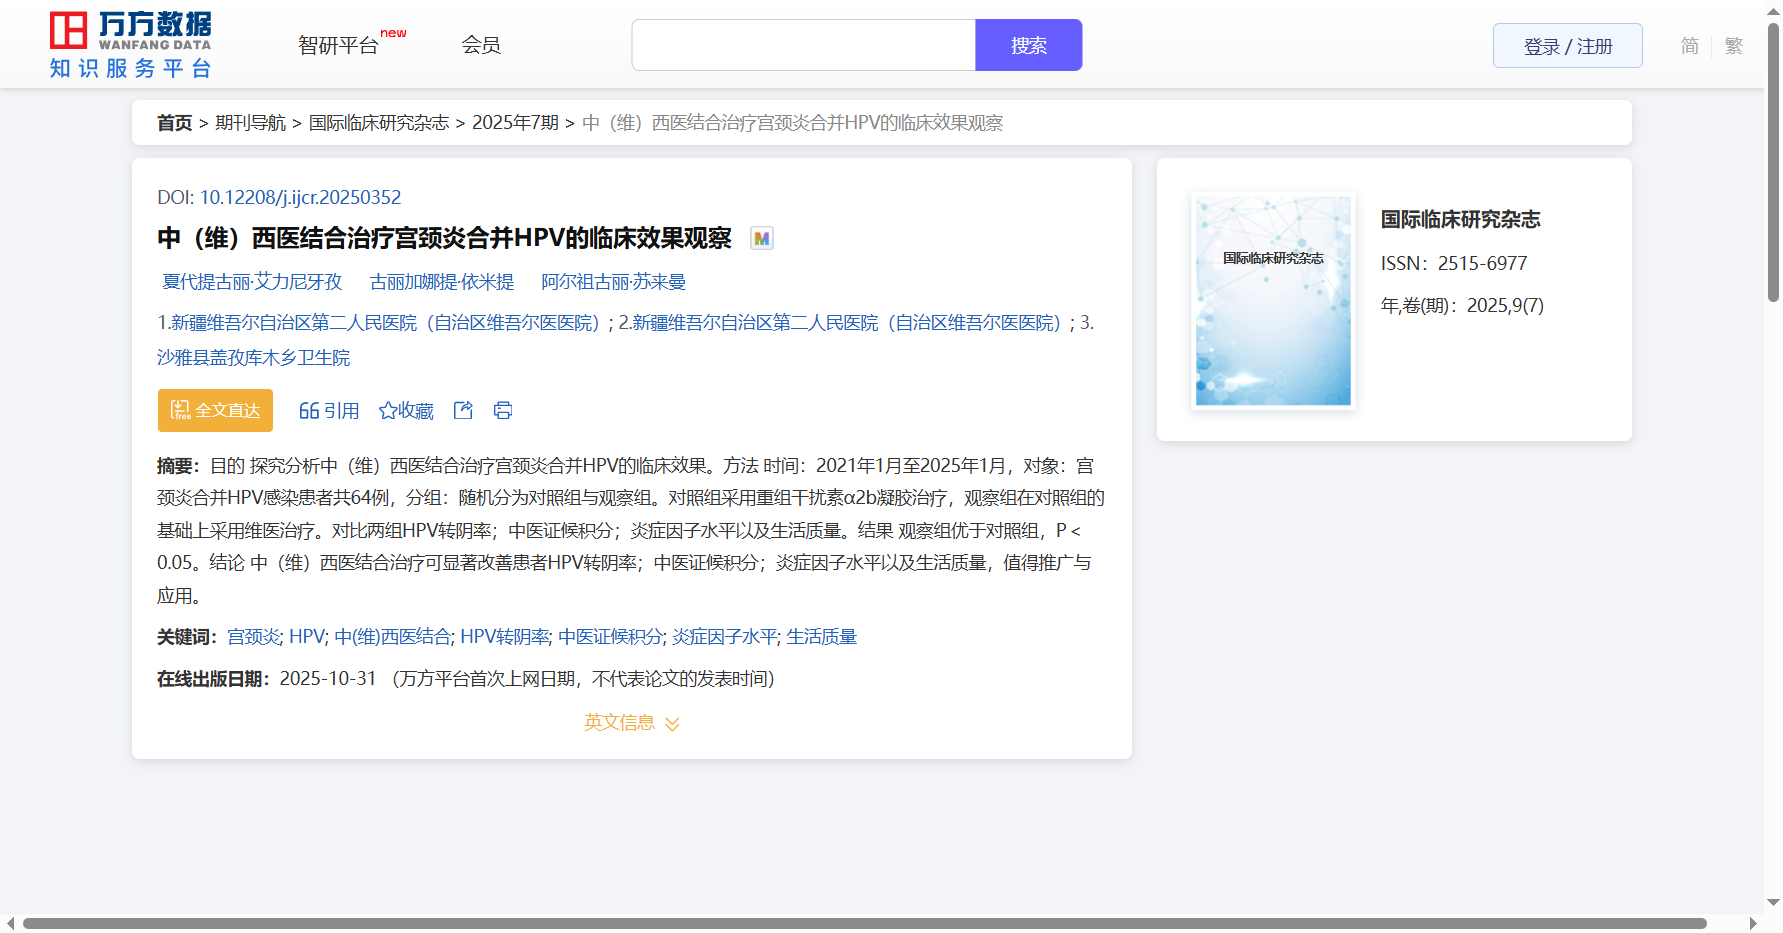Click the horizontal scrollbar at bottom
This screenshot has width=1783, height=933.
pyautogui.click(x=864, y=923)
